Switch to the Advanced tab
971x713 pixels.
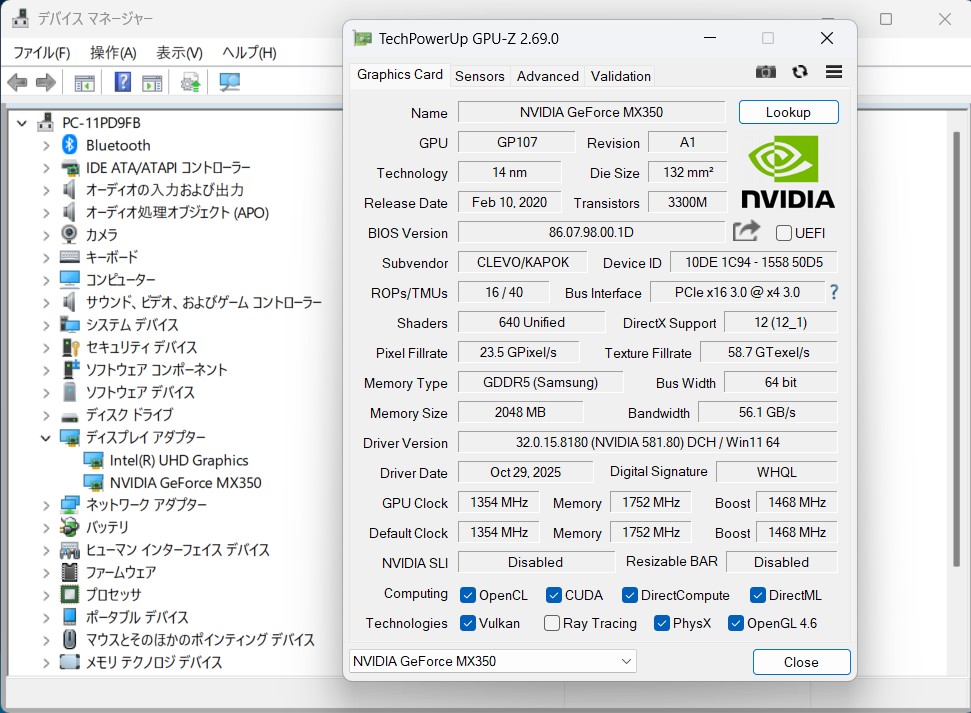pos(547,76)
